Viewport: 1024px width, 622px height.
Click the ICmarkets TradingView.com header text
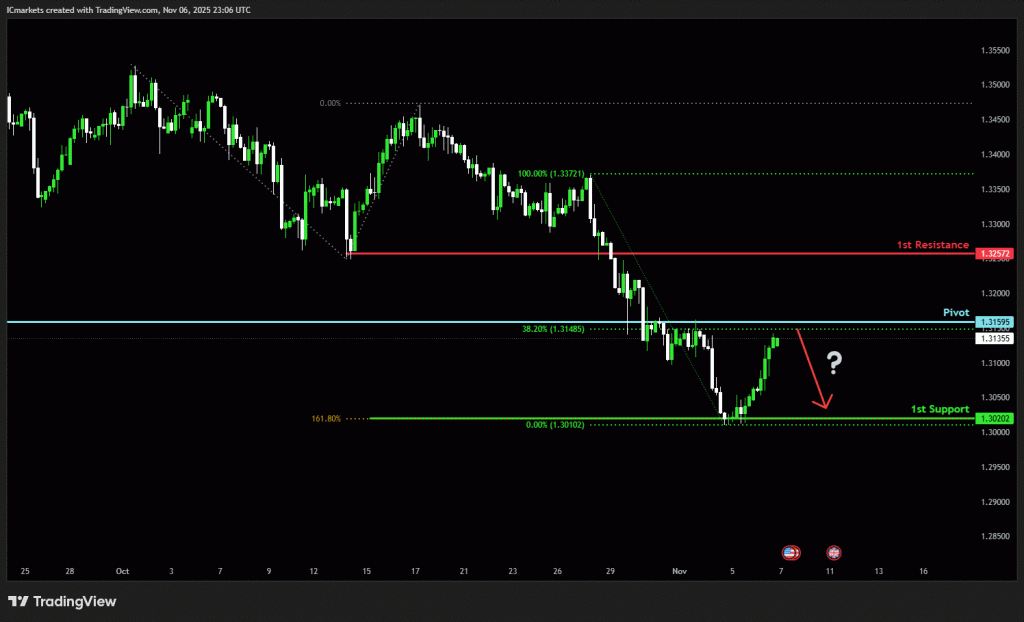[x=127, y=9]
